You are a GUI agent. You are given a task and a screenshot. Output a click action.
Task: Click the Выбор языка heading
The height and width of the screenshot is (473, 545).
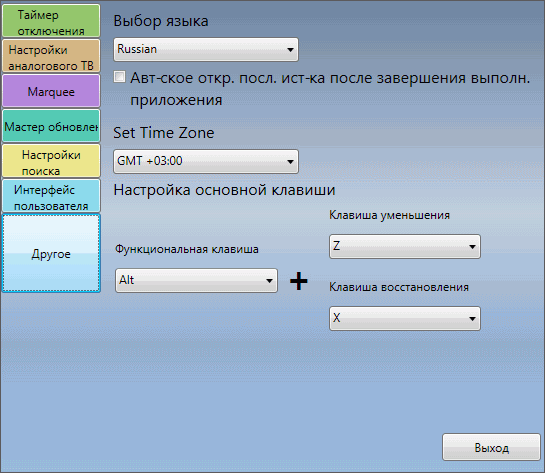click(161, 21)
